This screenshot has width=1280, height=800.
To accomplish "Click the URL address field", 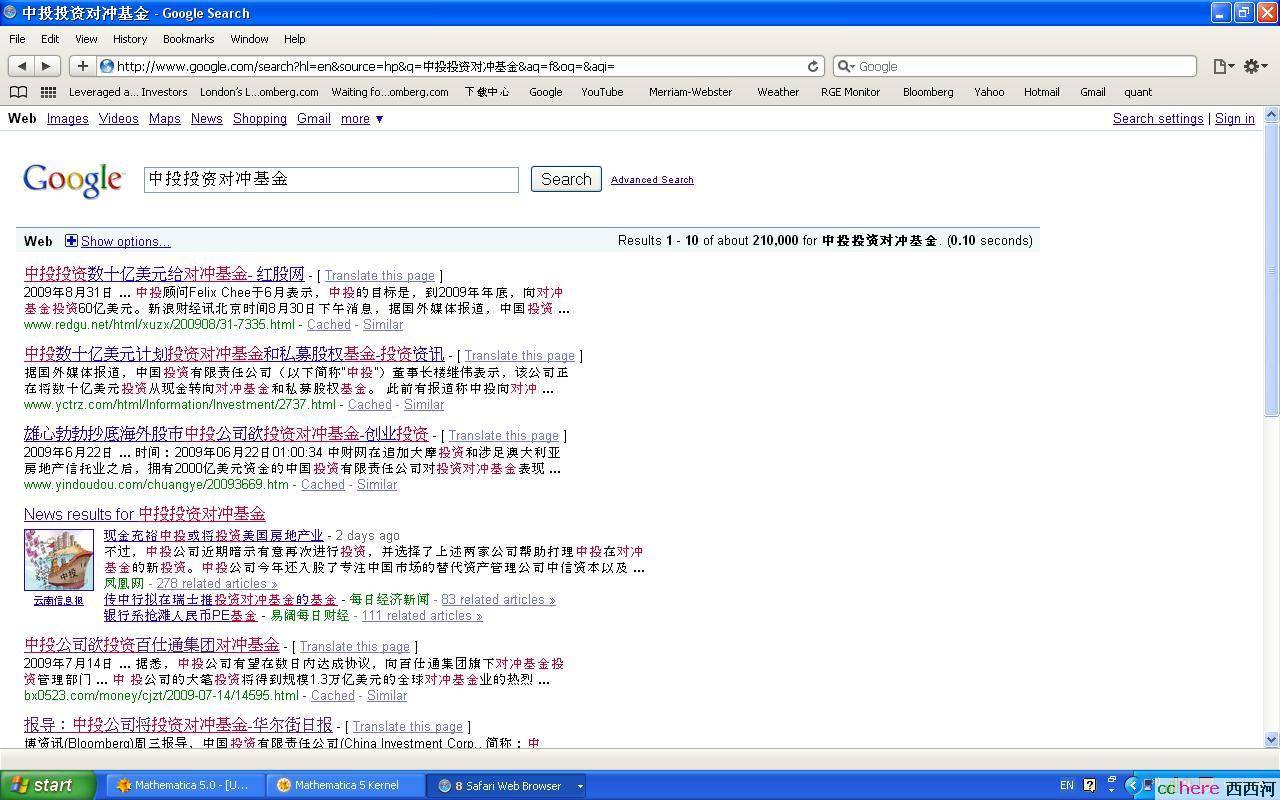I will tap(460, 66).
